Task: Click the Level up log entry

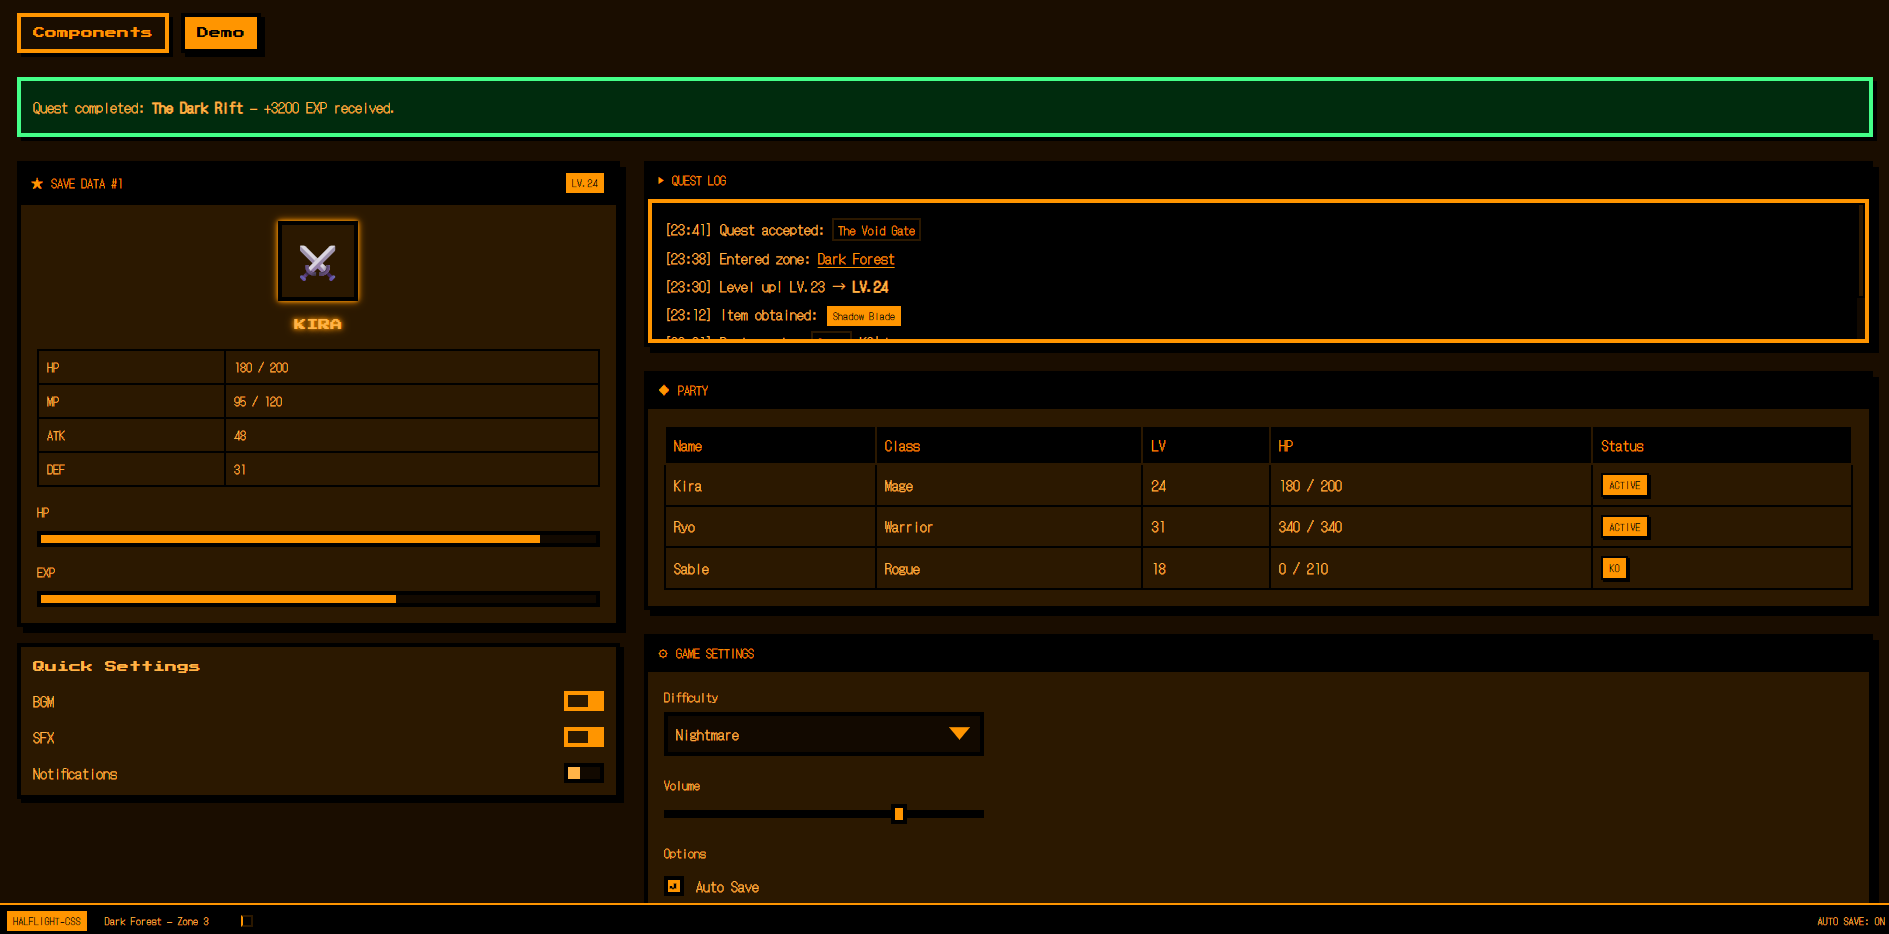Action: click(777, 287)
